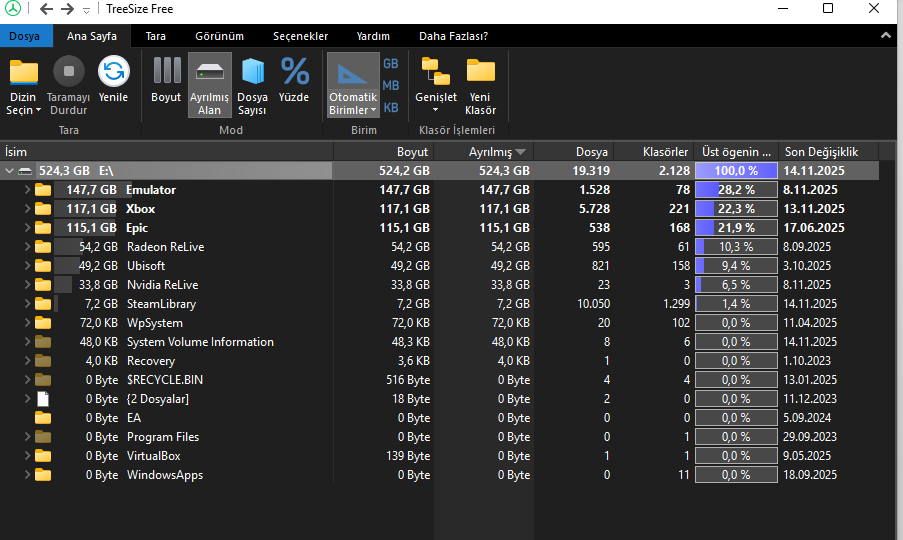Viewport: 903px width, 540px height.
Task: Open the Tara ribbon tab
Action: (155, 36)
